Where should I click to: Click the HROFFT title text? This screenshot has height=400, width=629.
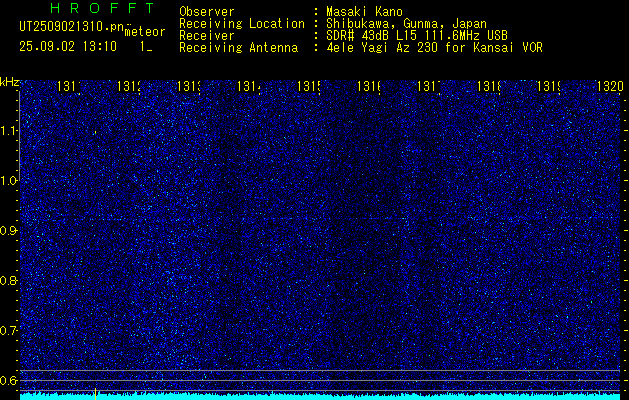(102, 8)
